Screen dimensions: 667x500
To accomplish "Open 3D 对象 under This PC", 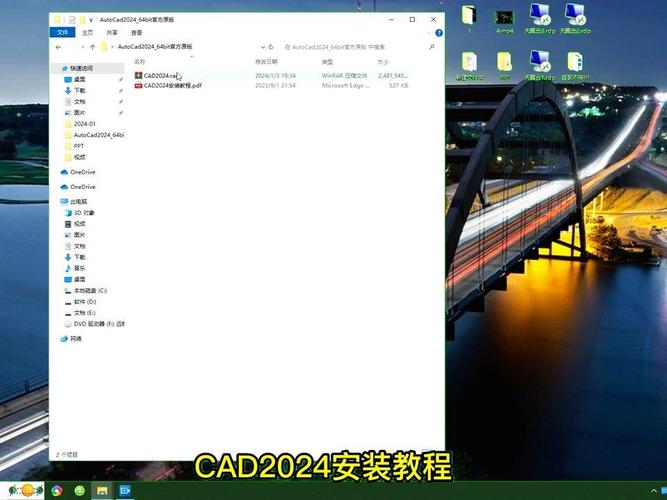I will 84,212.
